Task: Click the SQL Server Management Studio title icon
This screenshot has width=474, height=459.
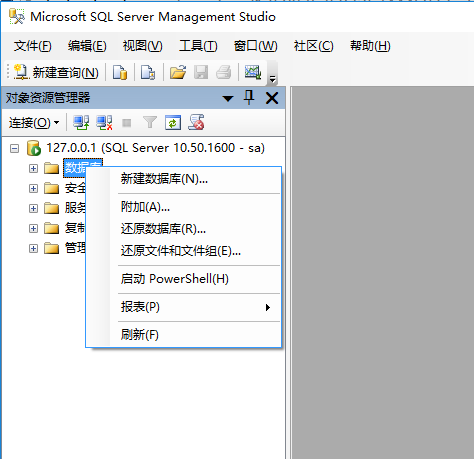Action: click(x=17, y=16)
